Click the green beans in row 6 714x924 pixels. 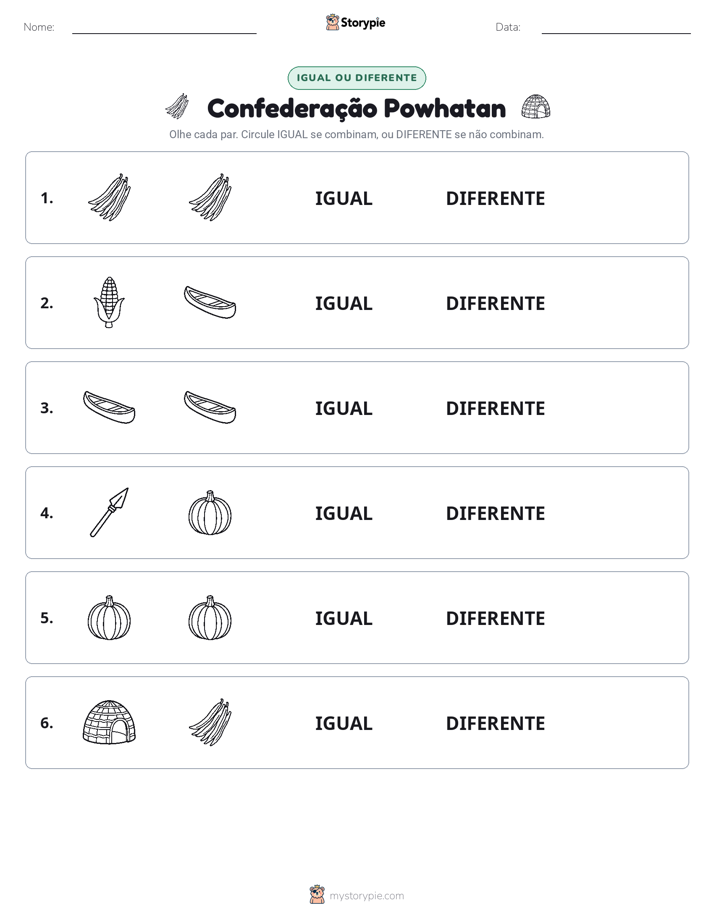[210, 722]
